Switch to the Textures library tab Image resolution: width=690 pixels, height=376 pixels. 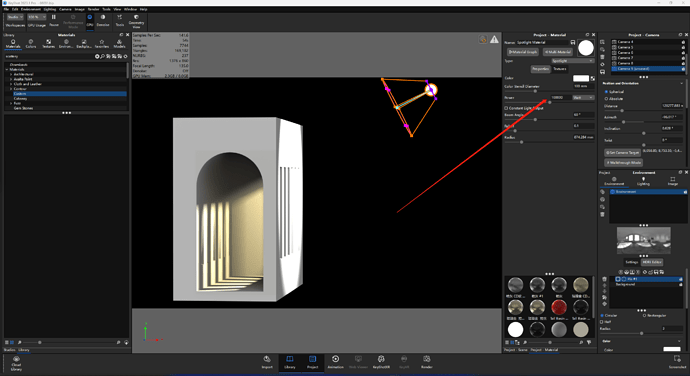[48, 43]
